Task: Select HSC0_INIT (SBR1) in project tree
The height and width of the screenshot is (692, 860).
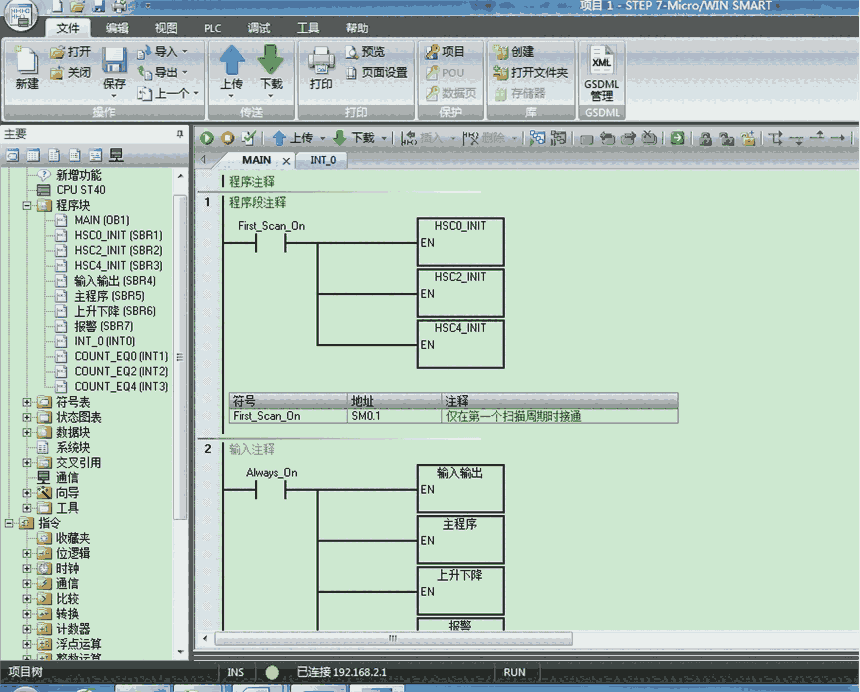Action: (118, 236)
